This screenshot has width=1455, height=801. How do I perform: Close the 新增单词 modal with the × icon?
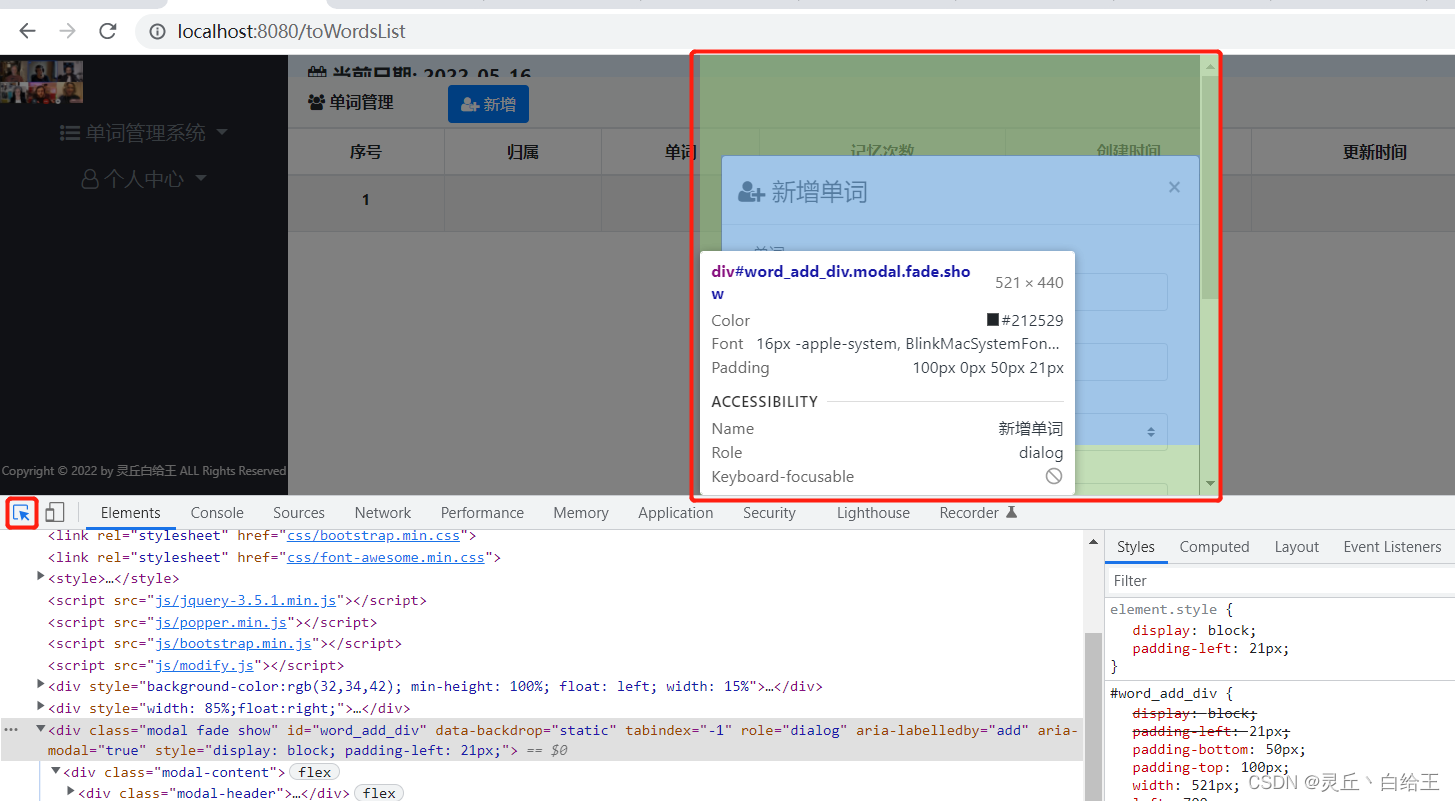[1174, 187]
